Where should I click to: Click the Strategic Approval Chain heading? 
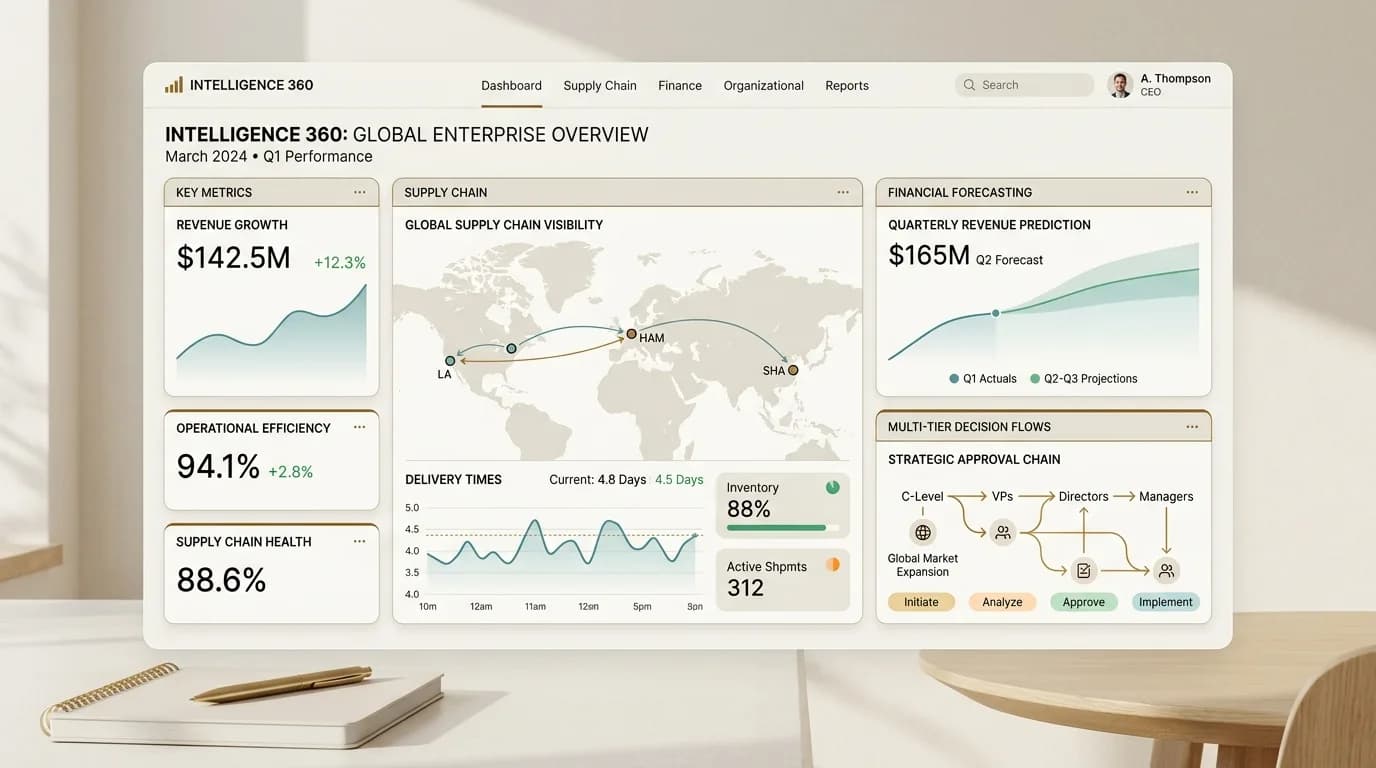[974, 460]
